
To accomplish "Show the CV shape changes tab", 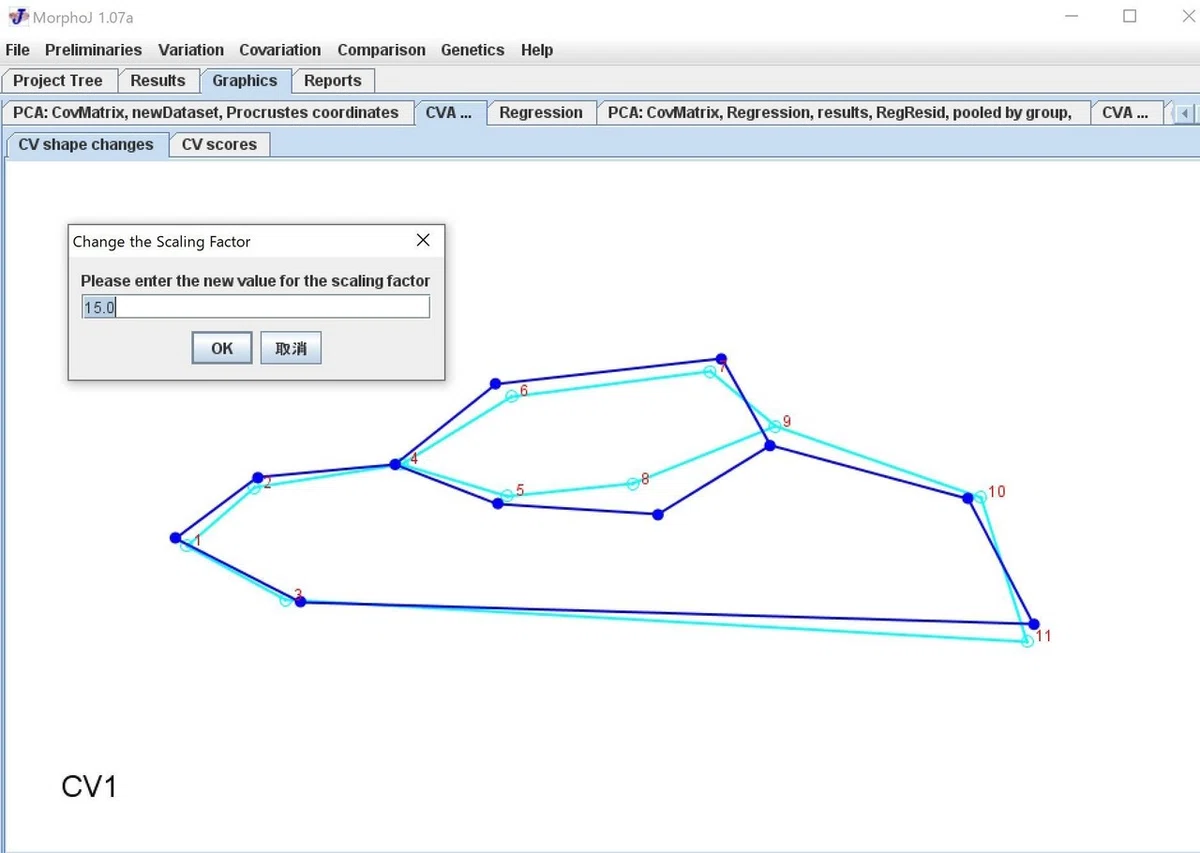I will pyautogui.click(x=86, y=144).
